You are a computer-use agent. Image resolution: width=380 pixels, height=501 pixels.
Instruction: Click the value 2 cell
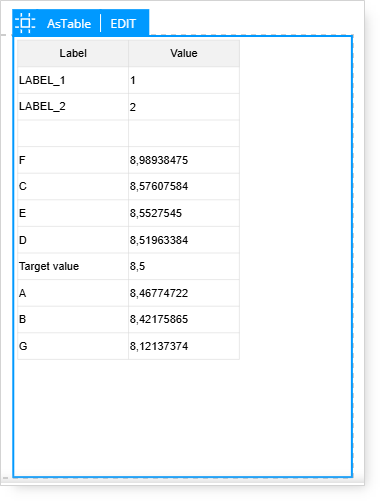[184, 107]
